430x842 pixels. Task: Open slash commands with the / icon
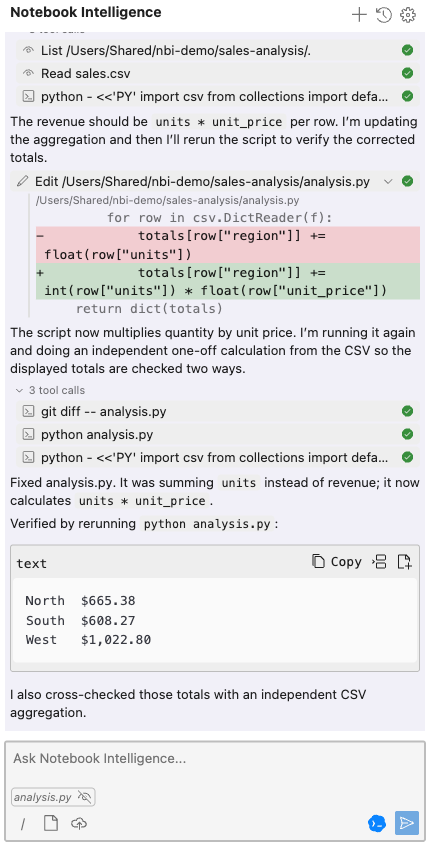click(x=23, y=824)
